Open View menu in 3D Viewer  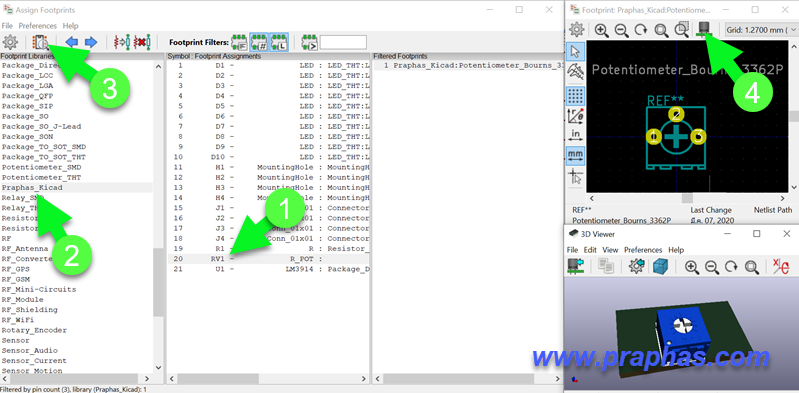click(x=610, y=250)
